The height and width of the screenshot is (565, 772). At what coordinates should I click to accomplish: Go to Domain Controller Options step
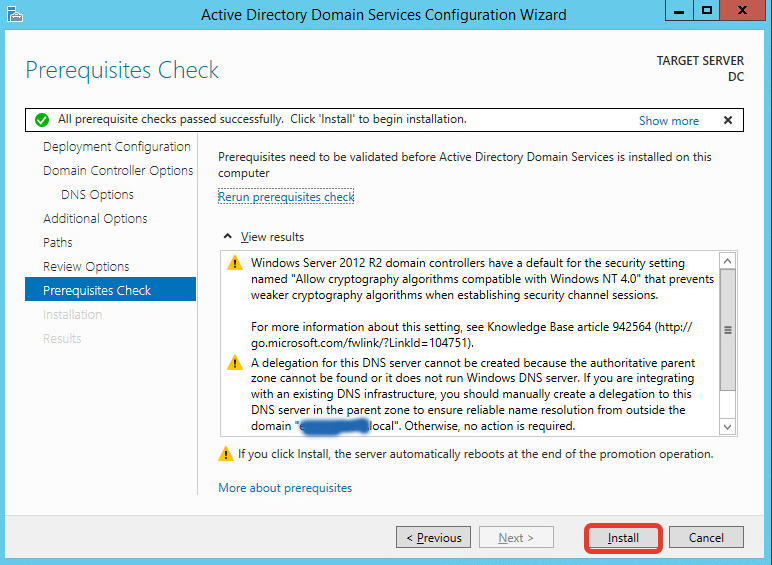pos(118,170)
